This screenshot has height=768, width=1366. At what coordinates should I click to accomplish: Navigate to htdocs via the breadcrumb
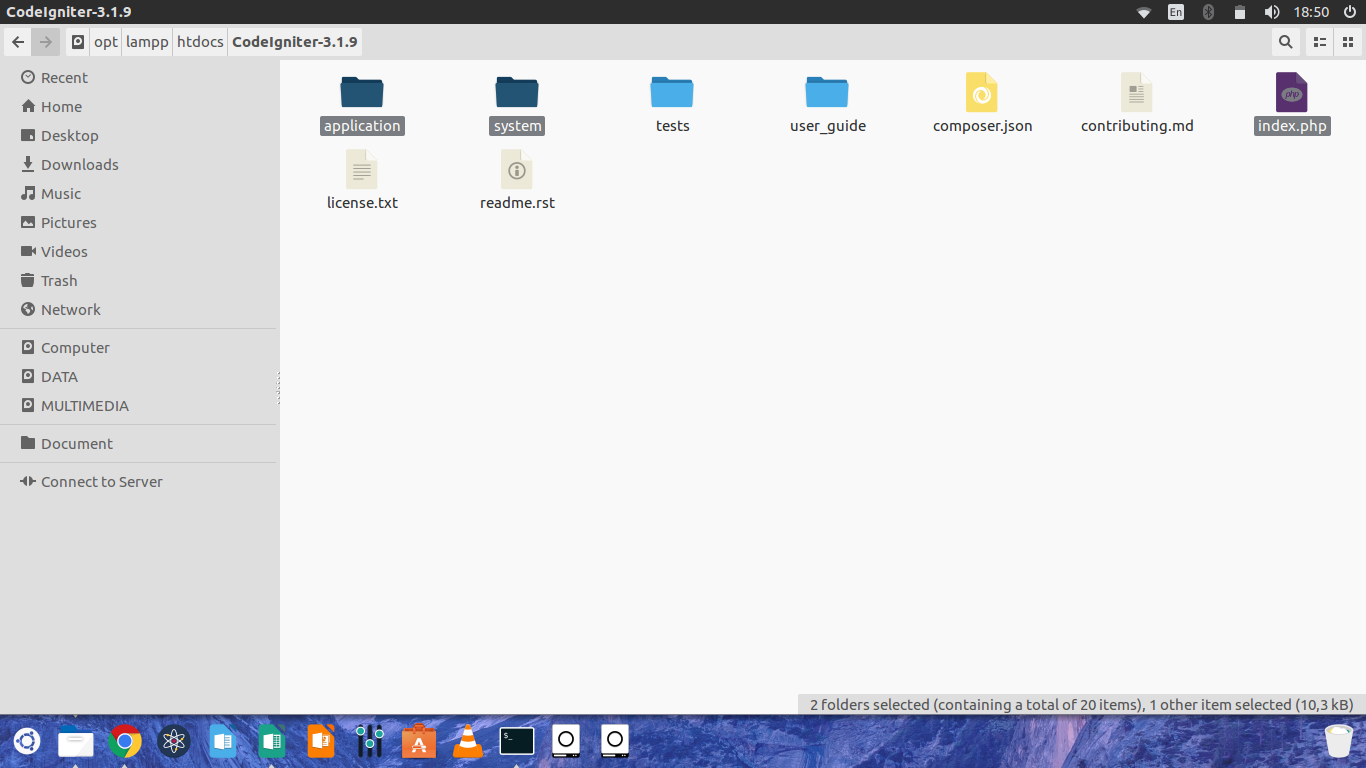click(x=199, y=41)
